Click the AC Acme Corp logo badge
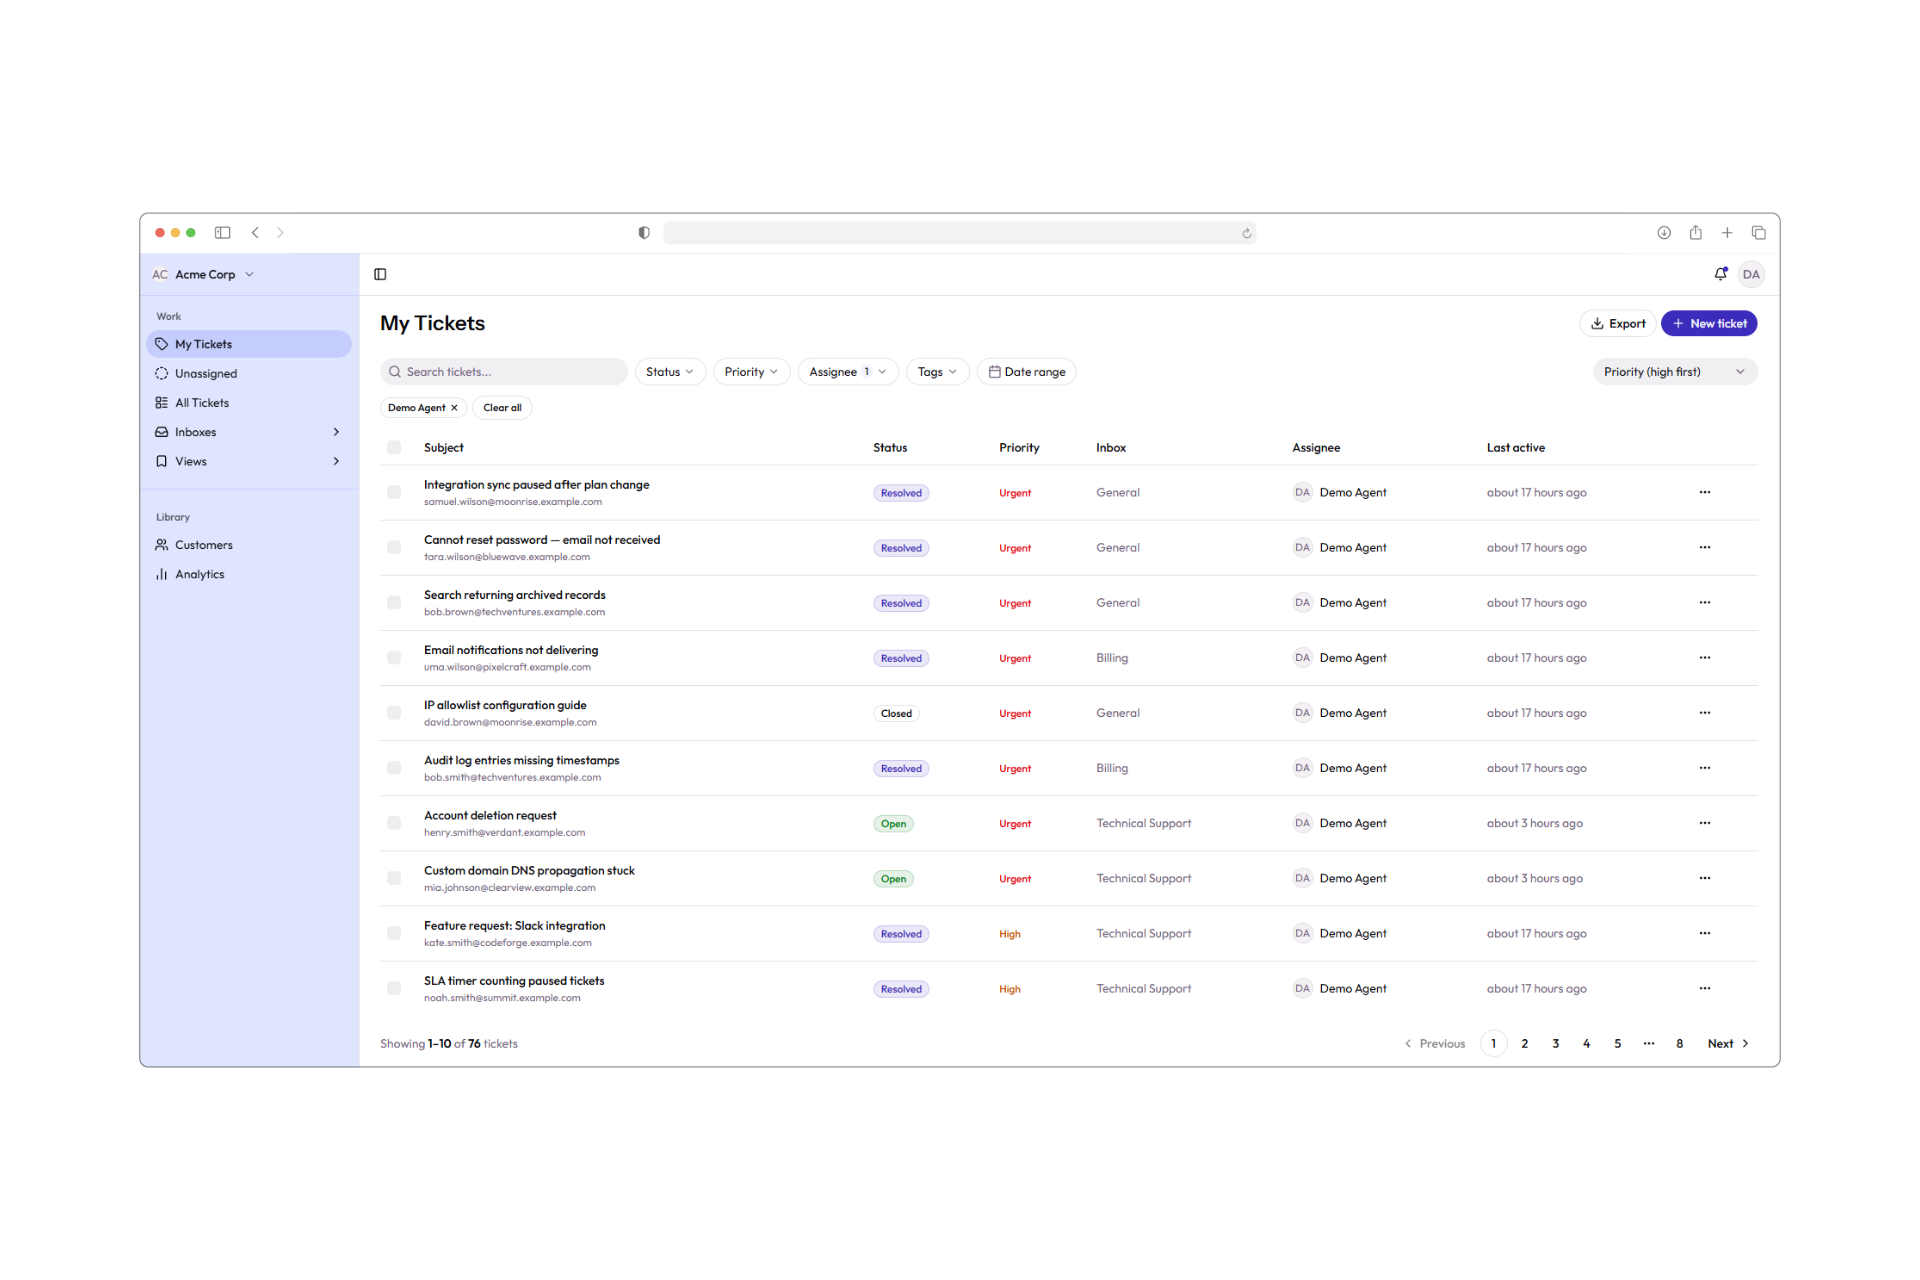Screen dimensions: 1920x1280 (x=160, y=274)
